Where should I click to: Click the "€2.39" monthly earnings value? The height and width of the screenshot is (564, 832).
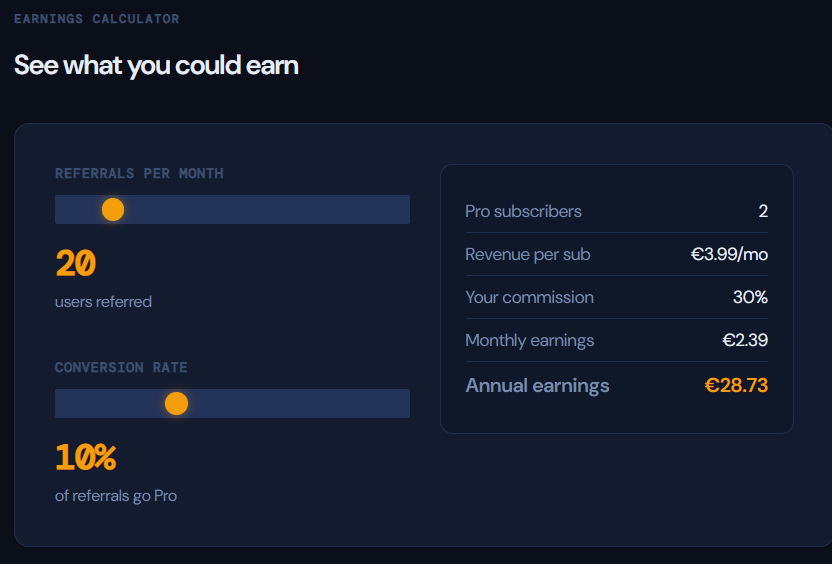pos(745,340)
